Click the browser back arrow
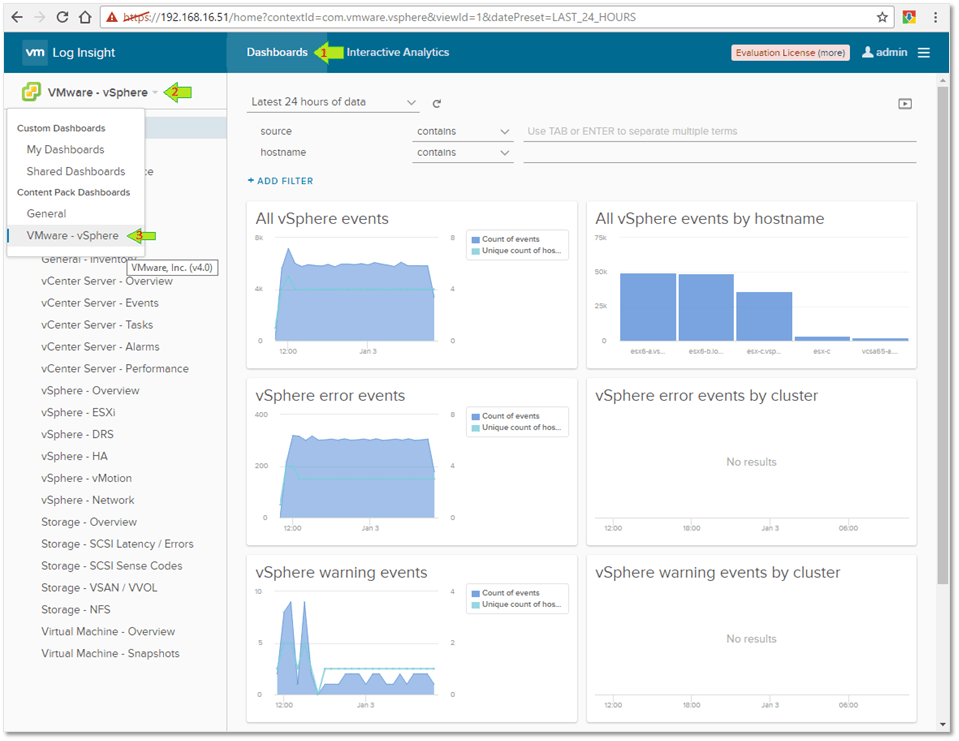This screenshot has width=959, height=741. (x=17, y=17)
